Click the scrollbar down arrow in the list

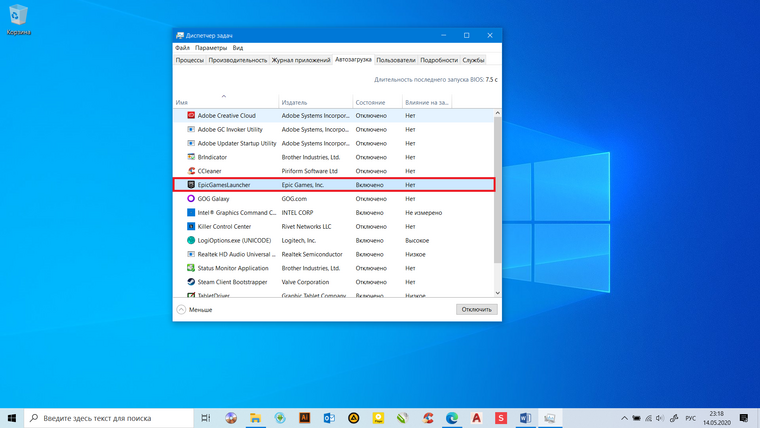(x=497, y=293)
